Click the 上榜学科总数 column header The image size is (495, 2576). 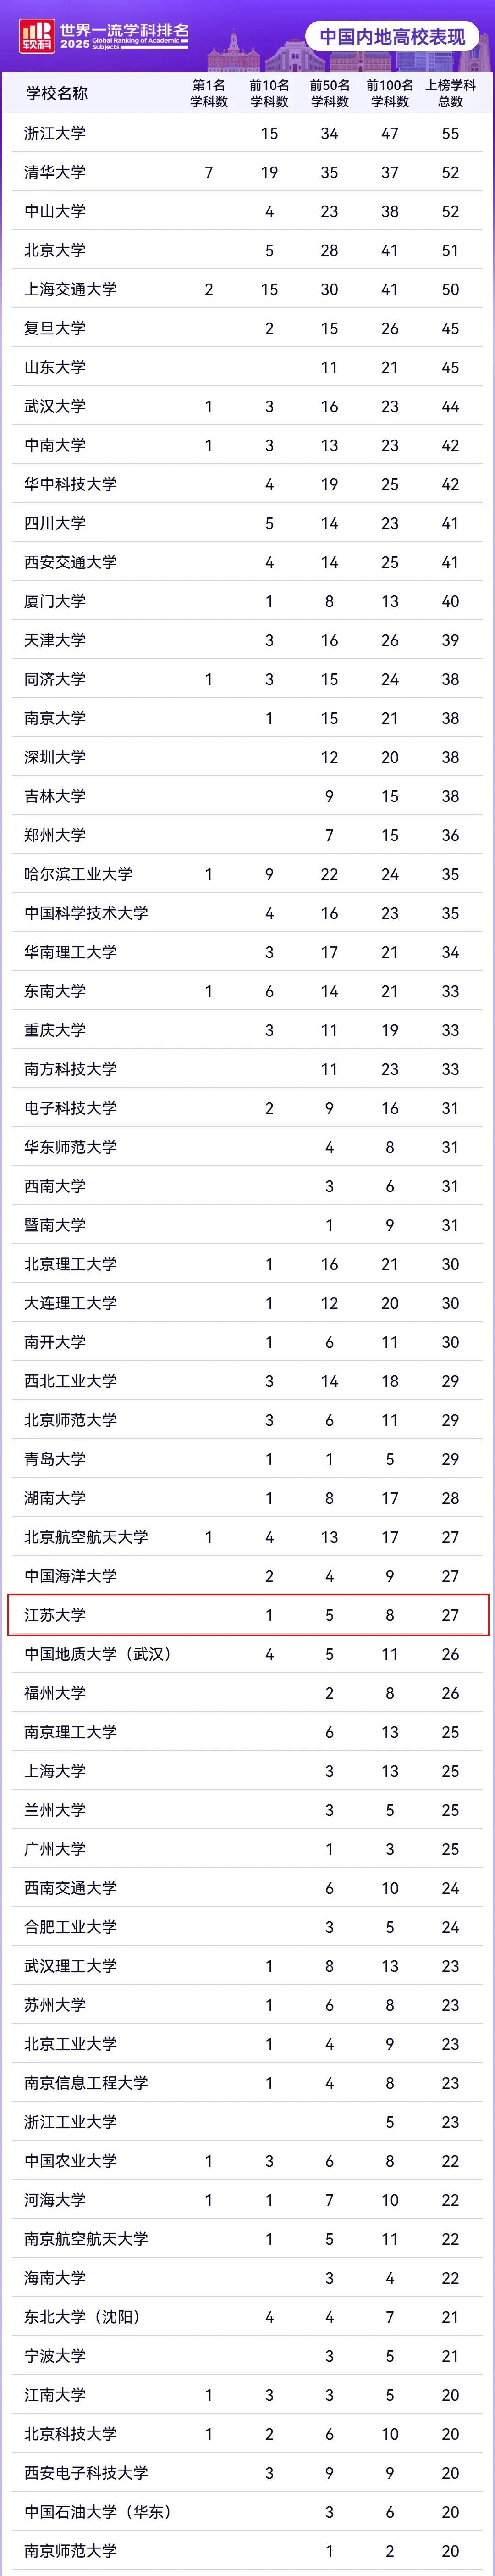pos(450,94)
